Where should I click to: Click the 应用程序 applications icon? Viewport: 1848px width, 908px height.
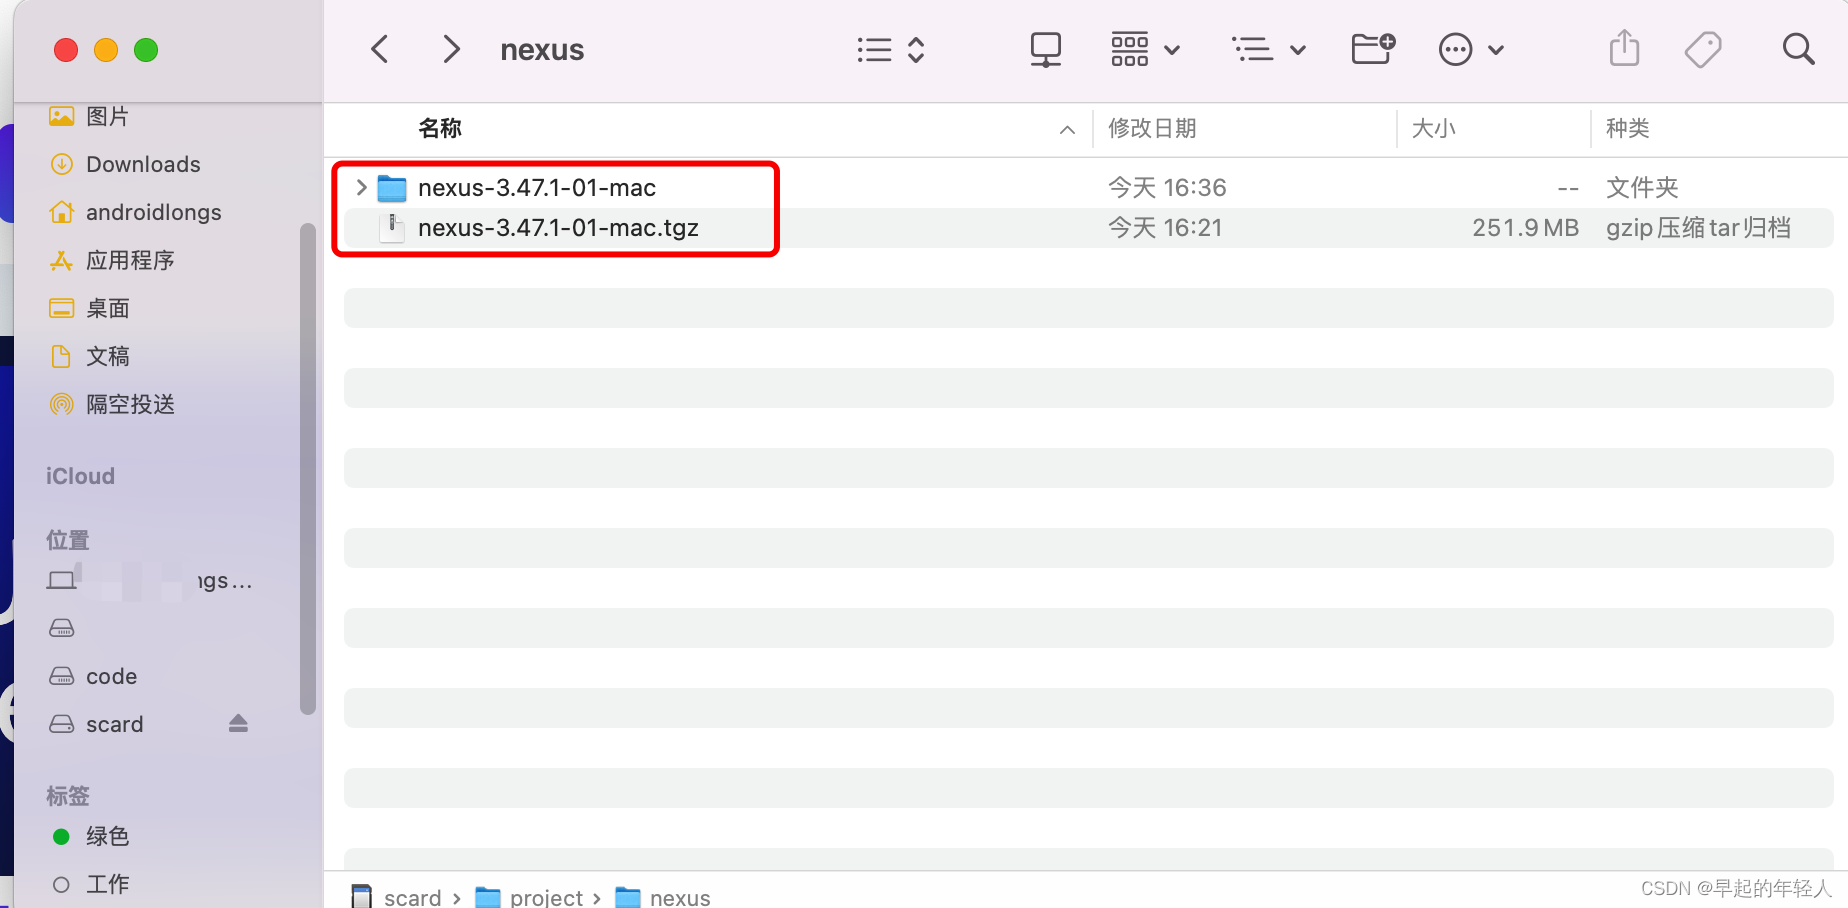(x=62, y=260)
